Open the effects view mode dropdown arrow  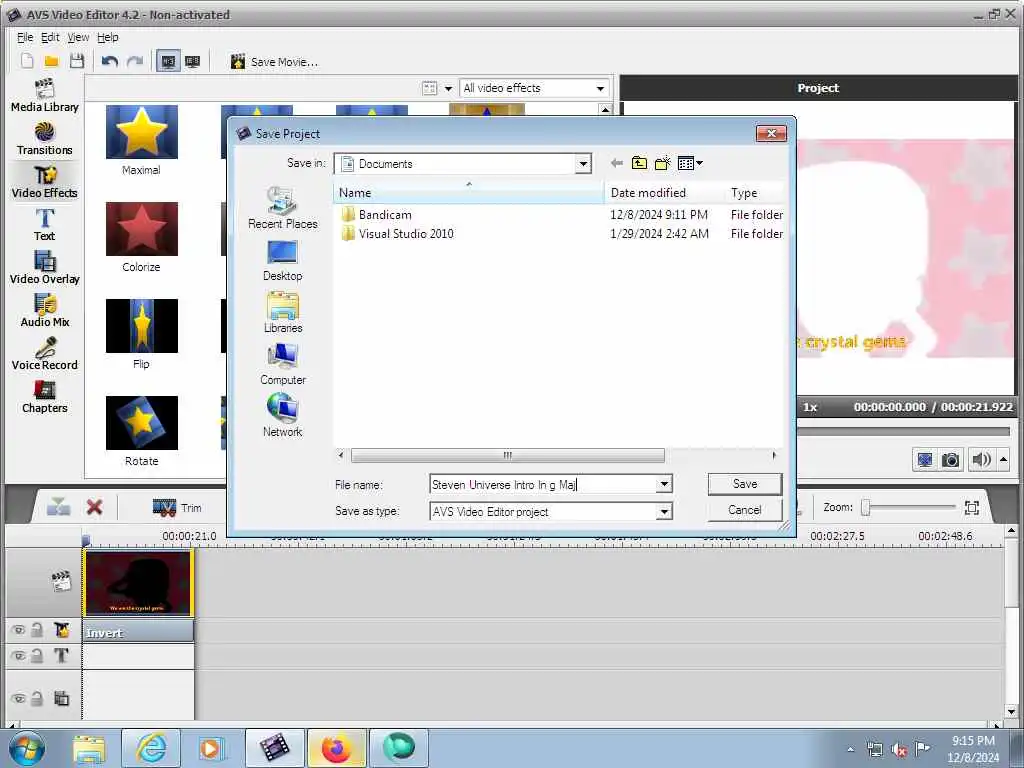[448, 89]
